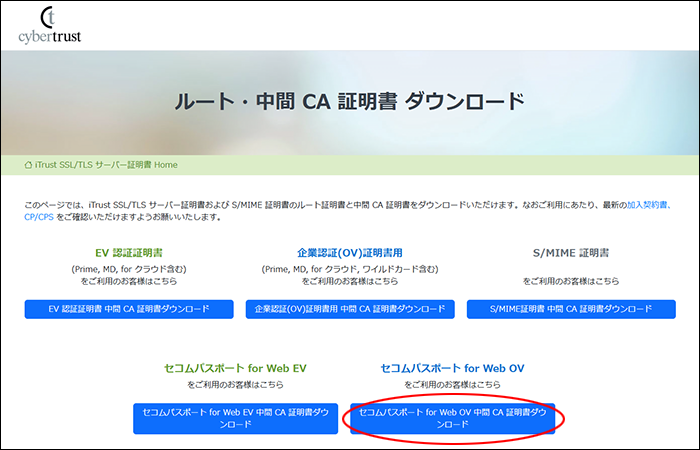This screenshot has height=450, width=700.
Task: Click the セコムパスポート for Web OV heading
Action: pos(452,368)
